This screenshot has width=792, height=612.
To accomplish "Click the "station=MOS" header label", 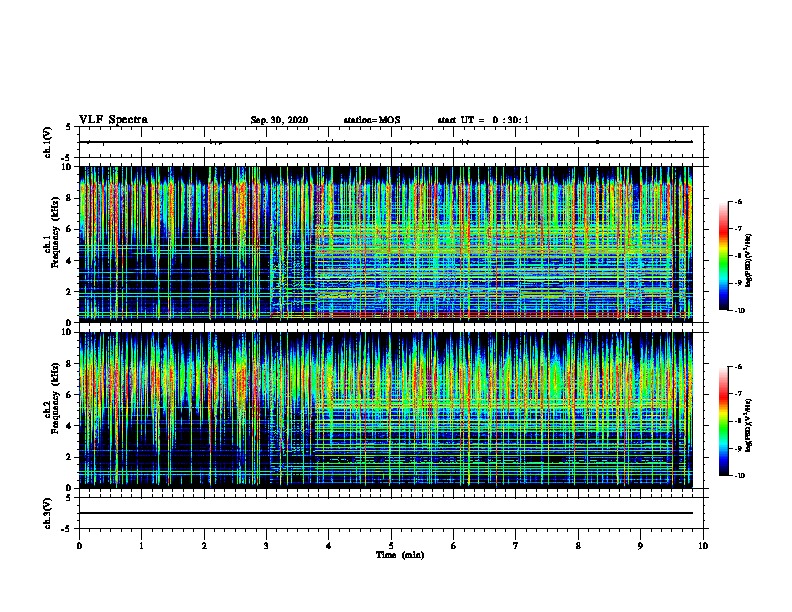I will 372,120.
